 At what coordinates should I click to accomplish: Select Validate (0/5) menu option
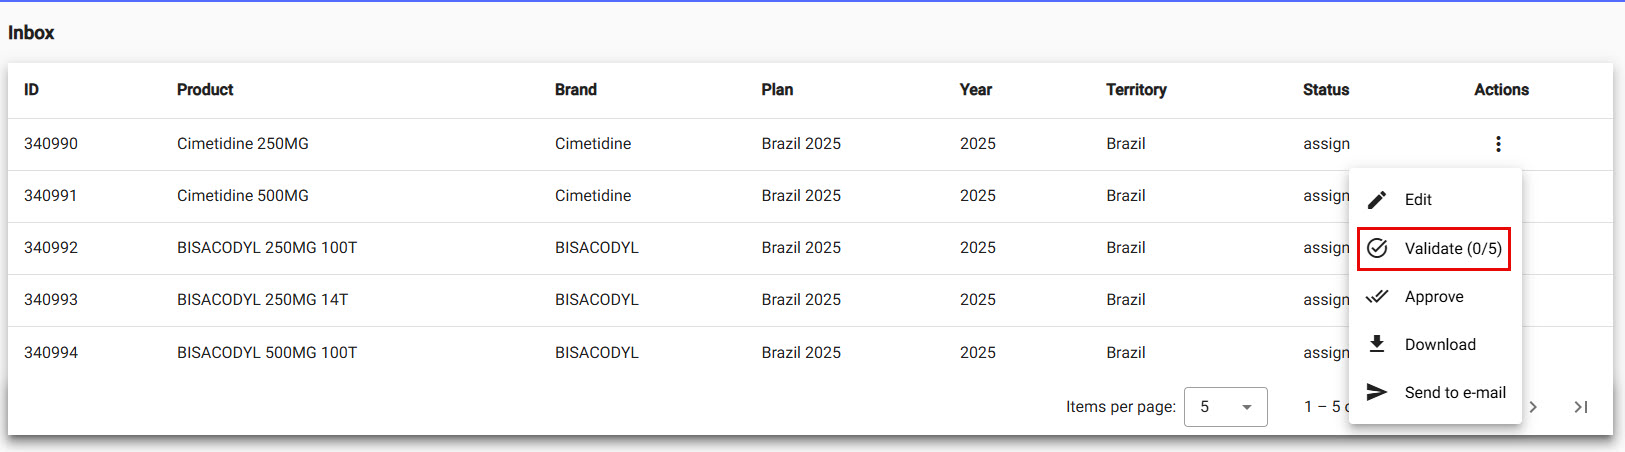pos(1452,248)
